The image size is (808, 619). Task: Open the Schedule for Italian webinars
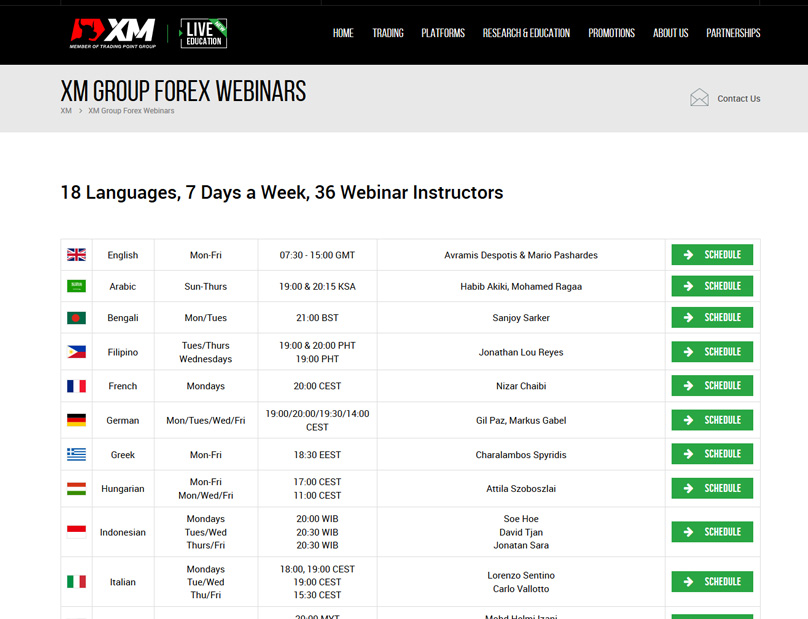(712, 581)
